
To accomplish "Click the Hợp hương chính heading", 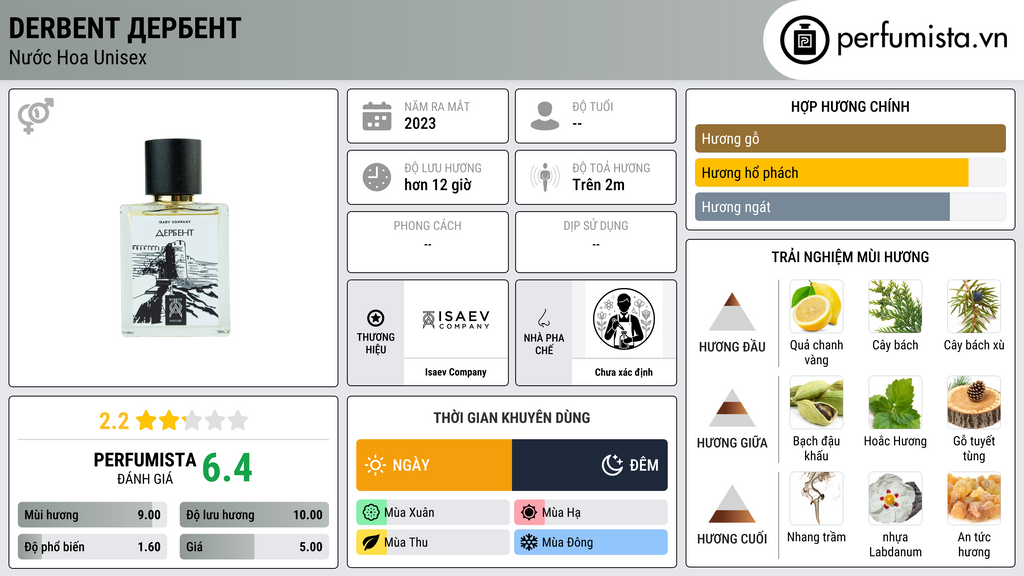I will click(x=850, y=106).
